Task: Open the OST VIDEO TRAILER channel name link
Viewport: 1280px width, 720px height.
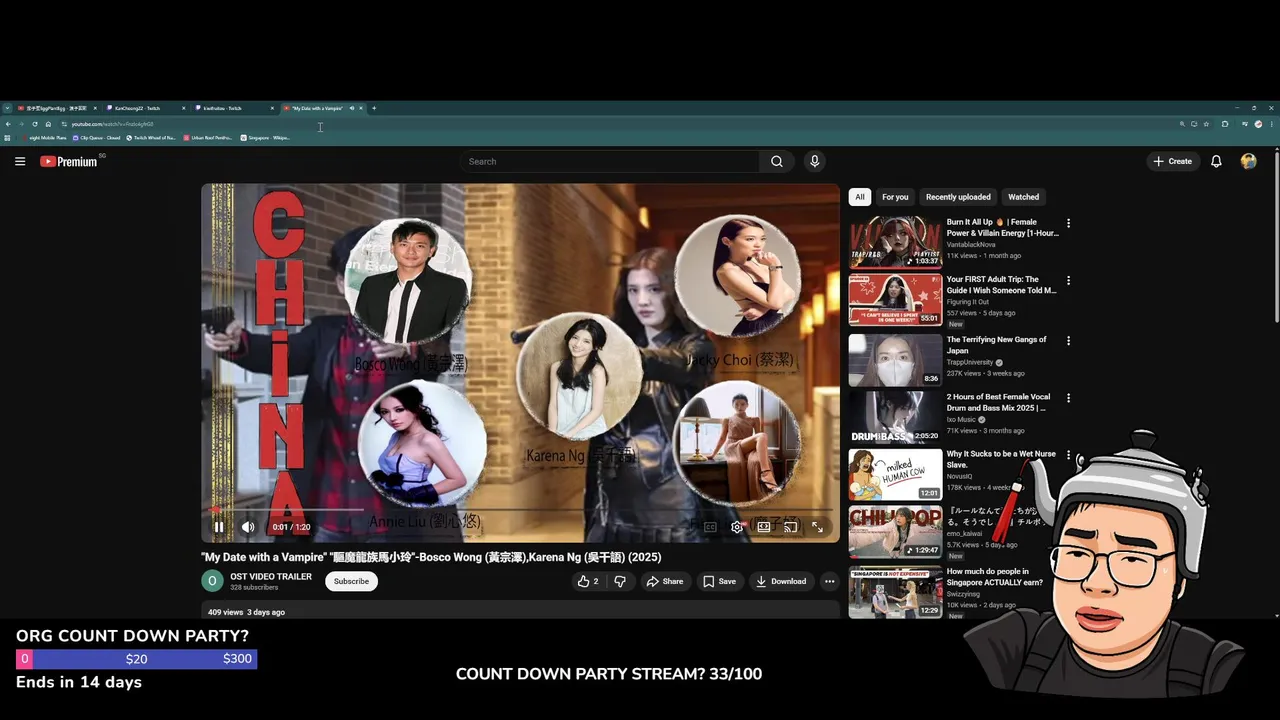Action: [x=271, y=576]
